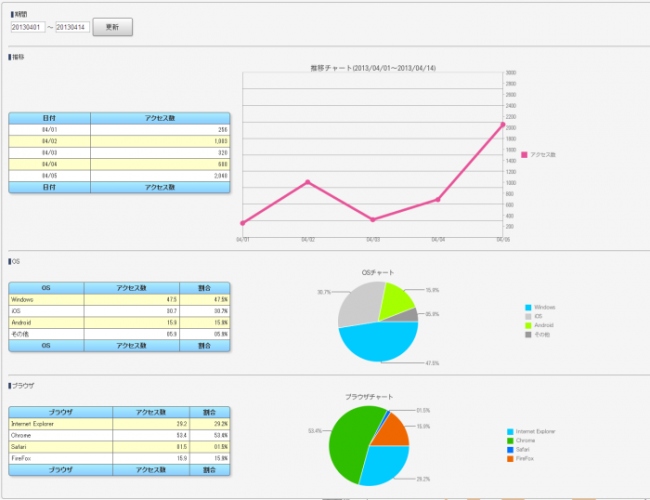Select the 04/02 peak point on line chart
650x500 pixels.
click(x=308, y=182)
